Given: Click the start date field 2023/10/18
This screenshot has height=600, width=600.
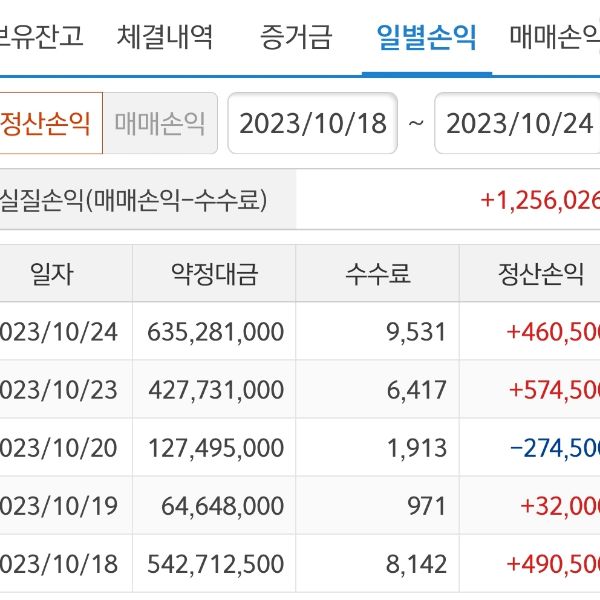Looking at the screenshot, I should pyautogui.click(x=312, y=123).
